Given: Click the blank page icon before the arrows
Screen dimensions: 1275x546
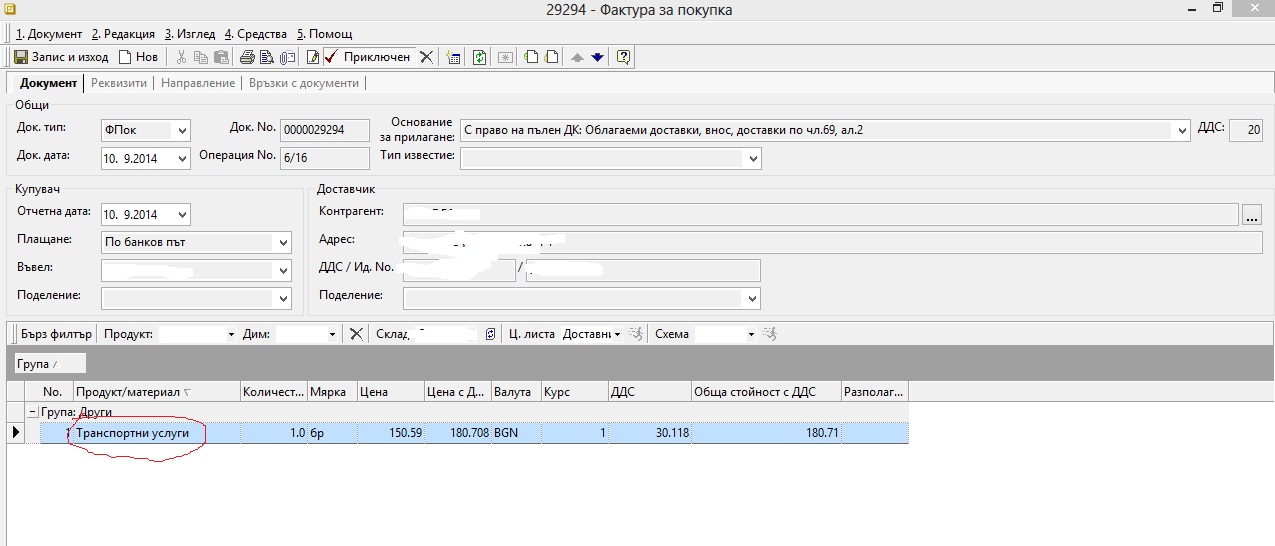Looking at the screenshot, I should 550,57.
